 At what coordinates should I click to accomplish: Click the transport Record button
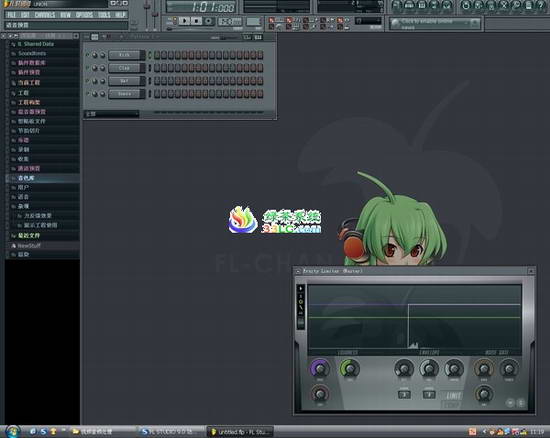208,21
